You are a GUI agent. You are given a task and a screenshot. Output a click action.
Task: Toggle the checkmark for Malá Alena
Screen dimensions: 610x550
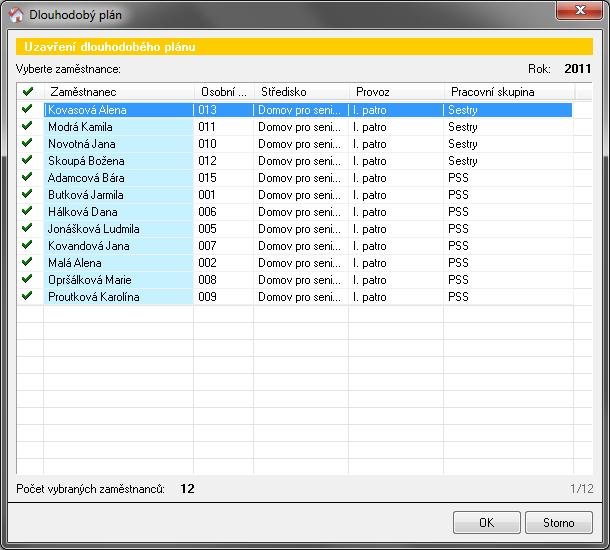click(27, 262)
